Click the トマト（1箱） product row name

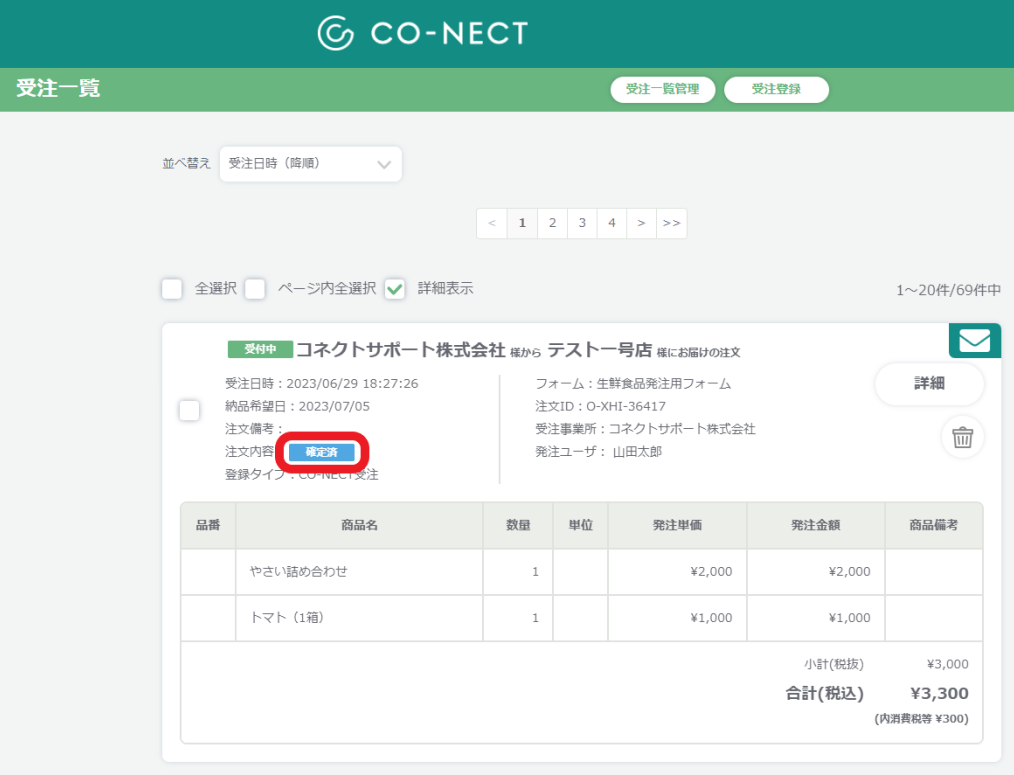[x=287, y=618]
